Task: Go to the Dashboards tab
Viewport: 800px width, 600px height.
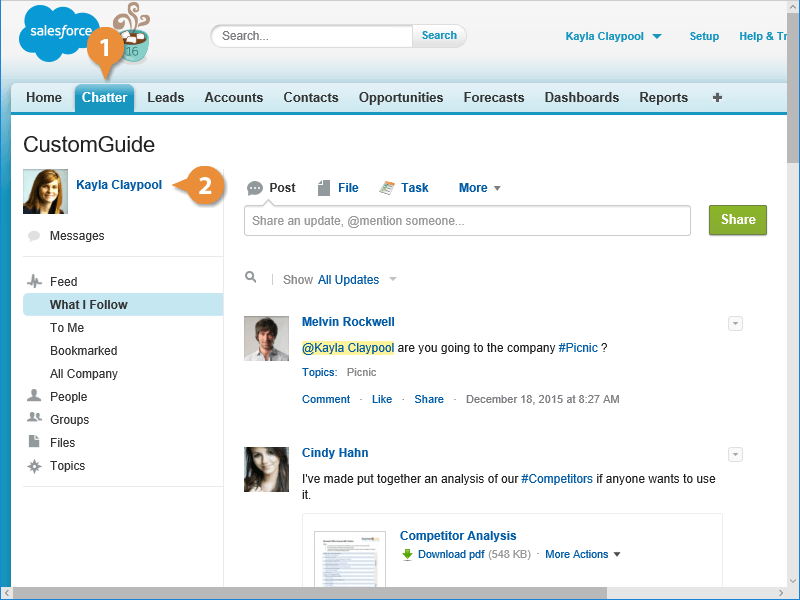Action: [581, 98]
